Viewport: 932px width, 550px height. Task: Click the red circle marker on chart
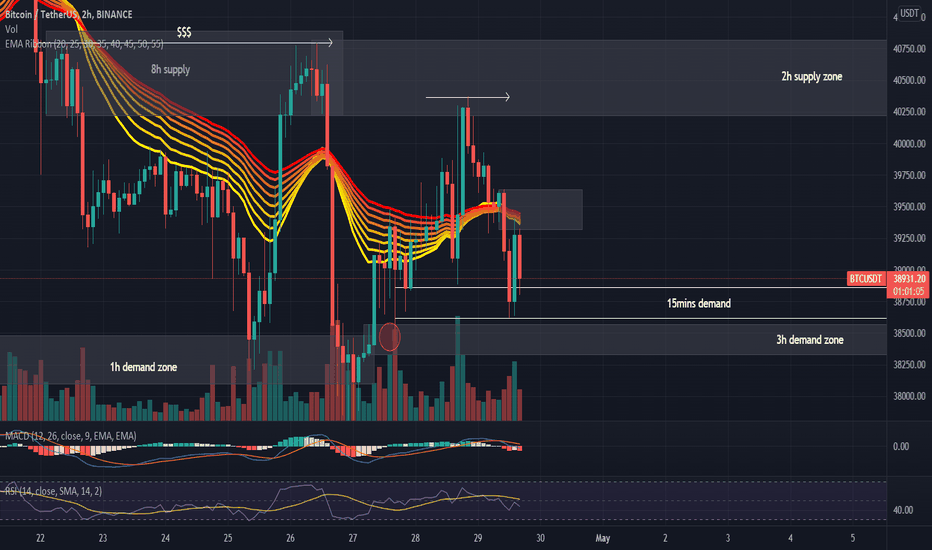point(389,337)
